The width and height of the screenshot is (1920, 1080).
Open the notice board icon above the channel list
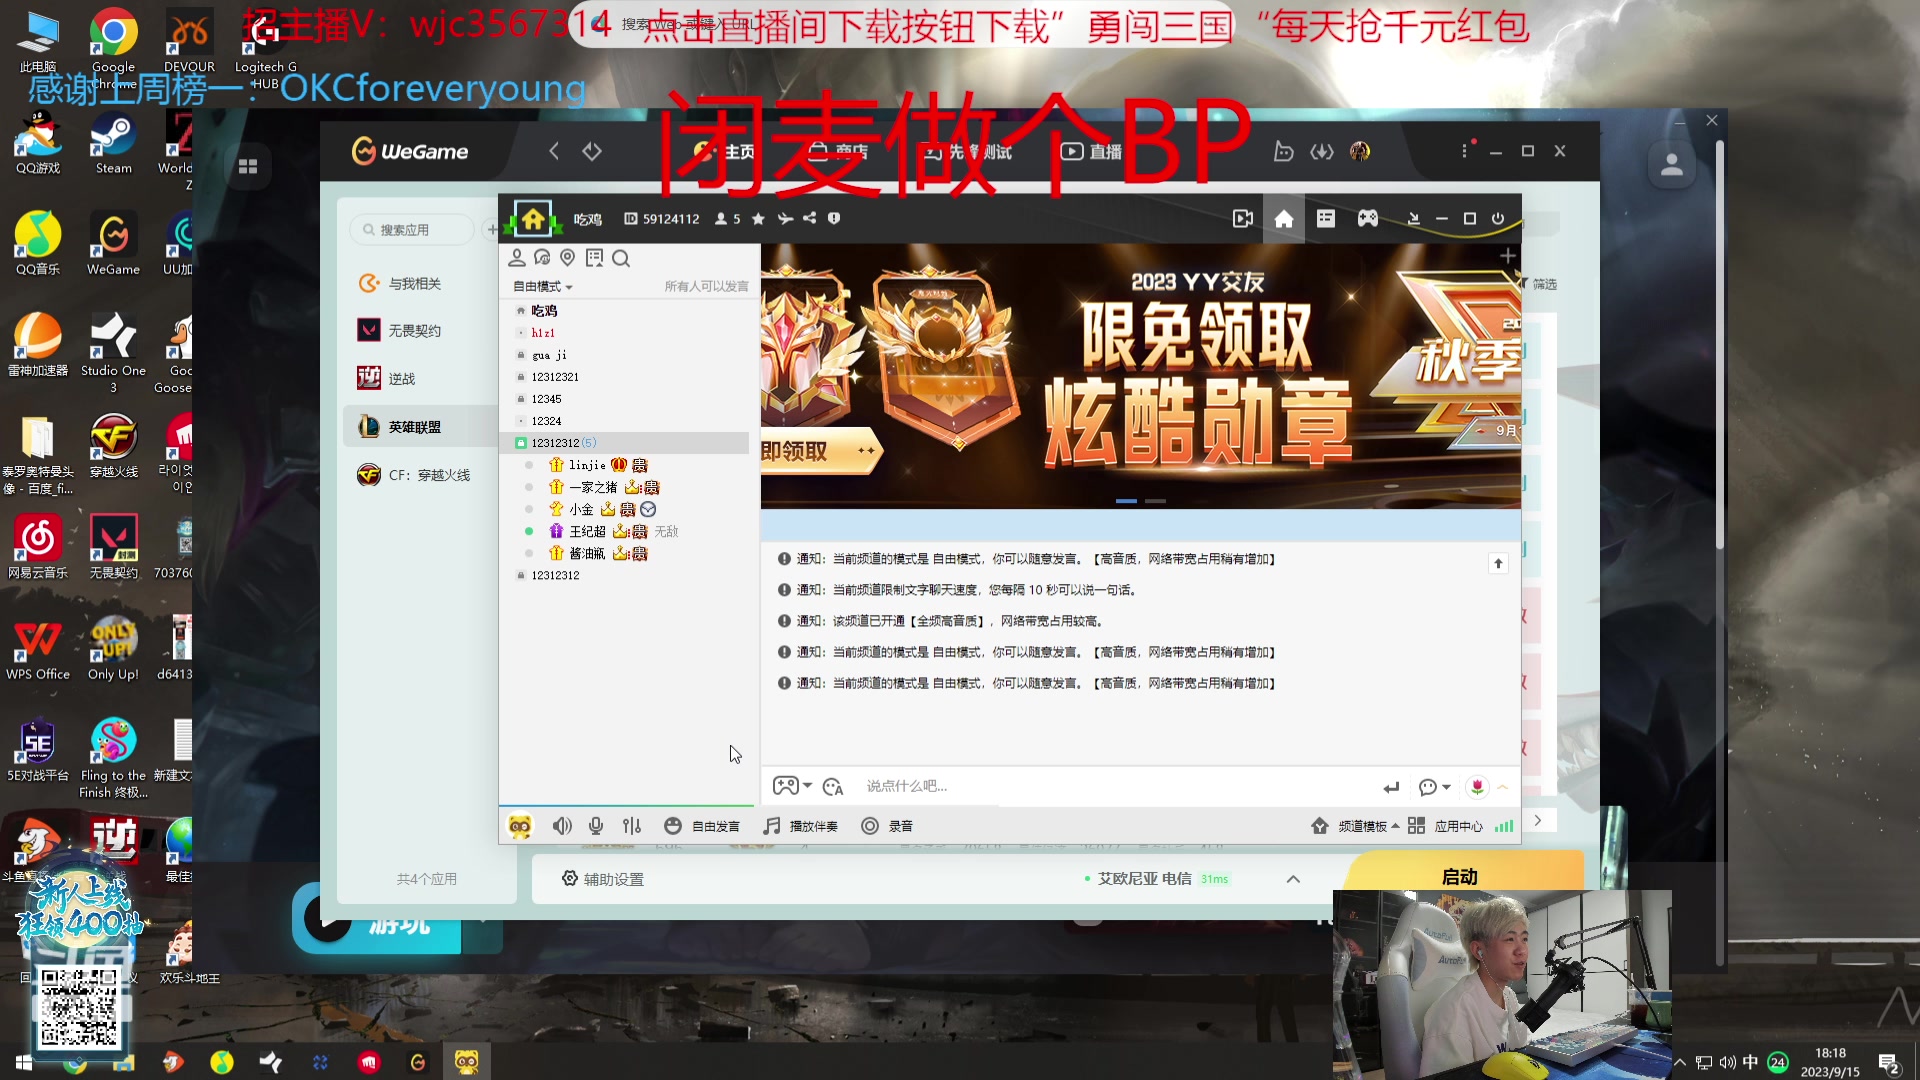pos(595,258)
